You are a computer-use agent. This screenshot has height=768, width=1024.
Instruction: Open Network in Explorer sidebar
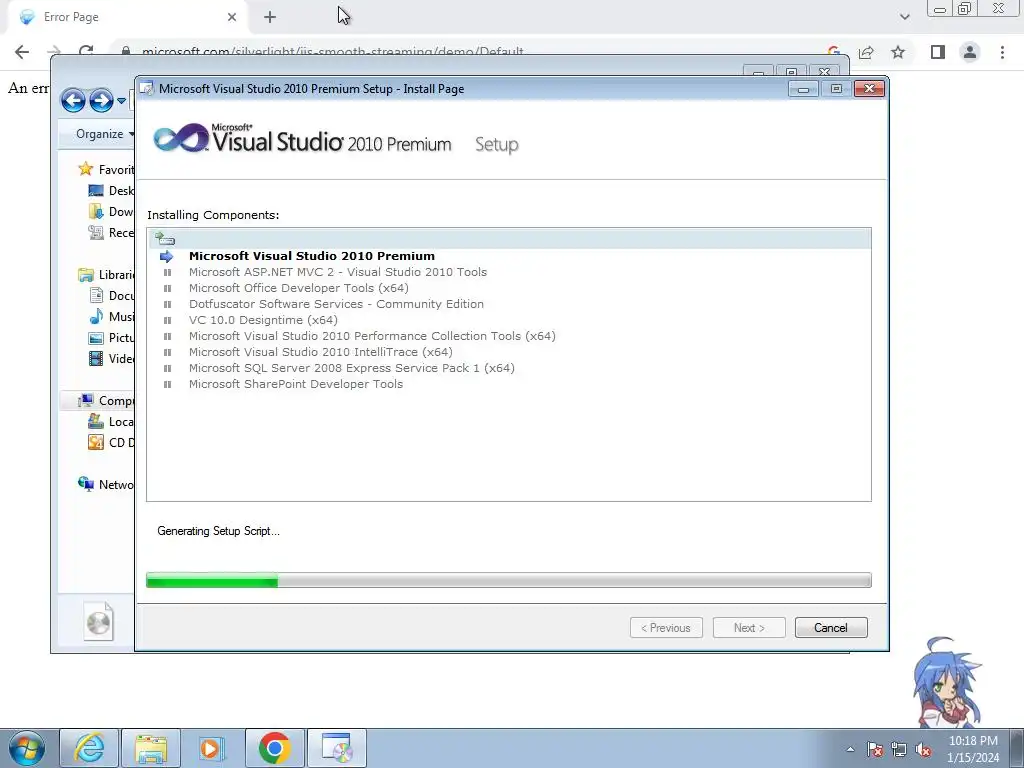(x=106, y=485)
